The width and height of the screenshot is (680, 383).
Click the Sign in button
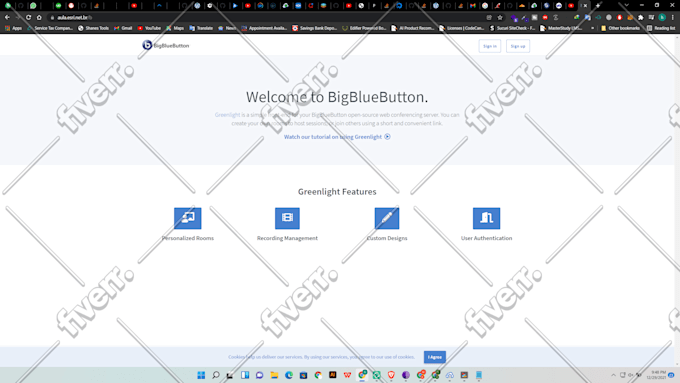(x=490, y=46)
